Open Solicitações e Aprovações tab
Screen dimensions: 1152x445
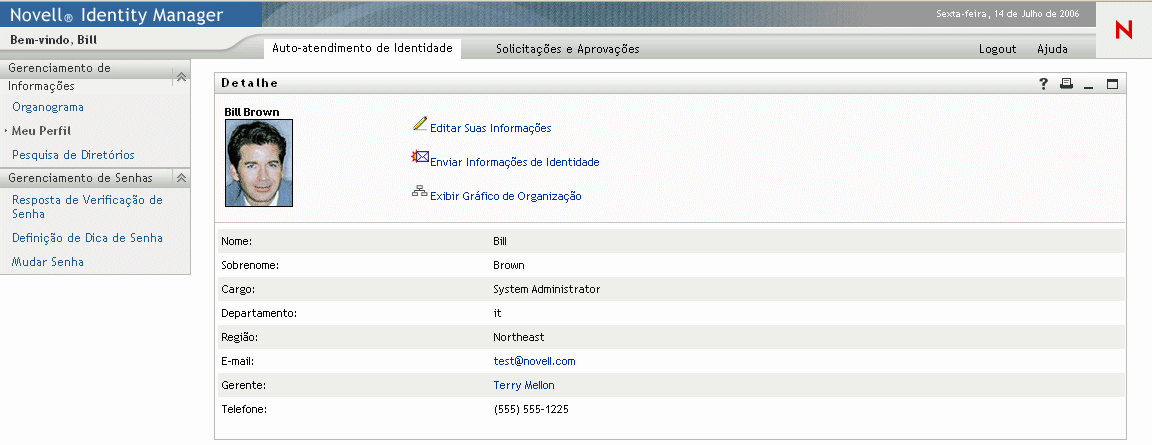point(567,49)
